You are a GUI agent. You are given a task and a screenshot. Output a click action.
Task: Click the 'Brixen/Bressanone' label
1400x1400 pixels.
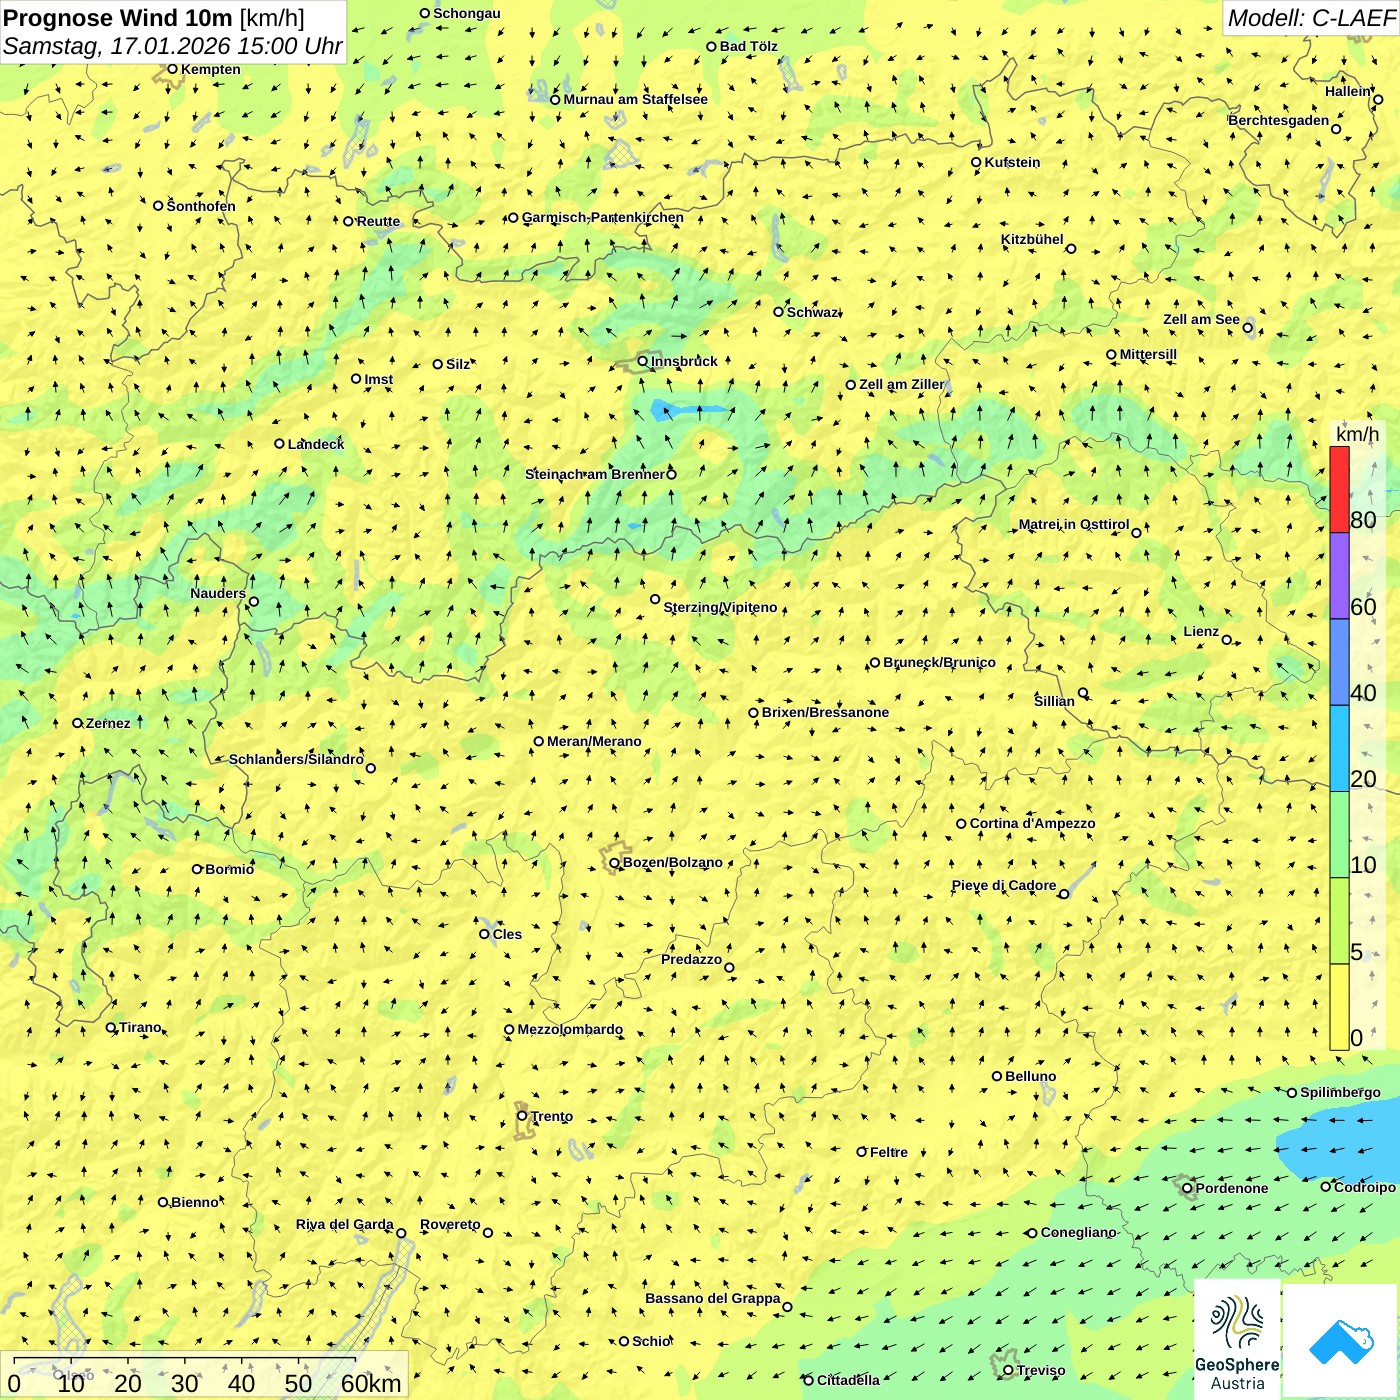(825, 712)
